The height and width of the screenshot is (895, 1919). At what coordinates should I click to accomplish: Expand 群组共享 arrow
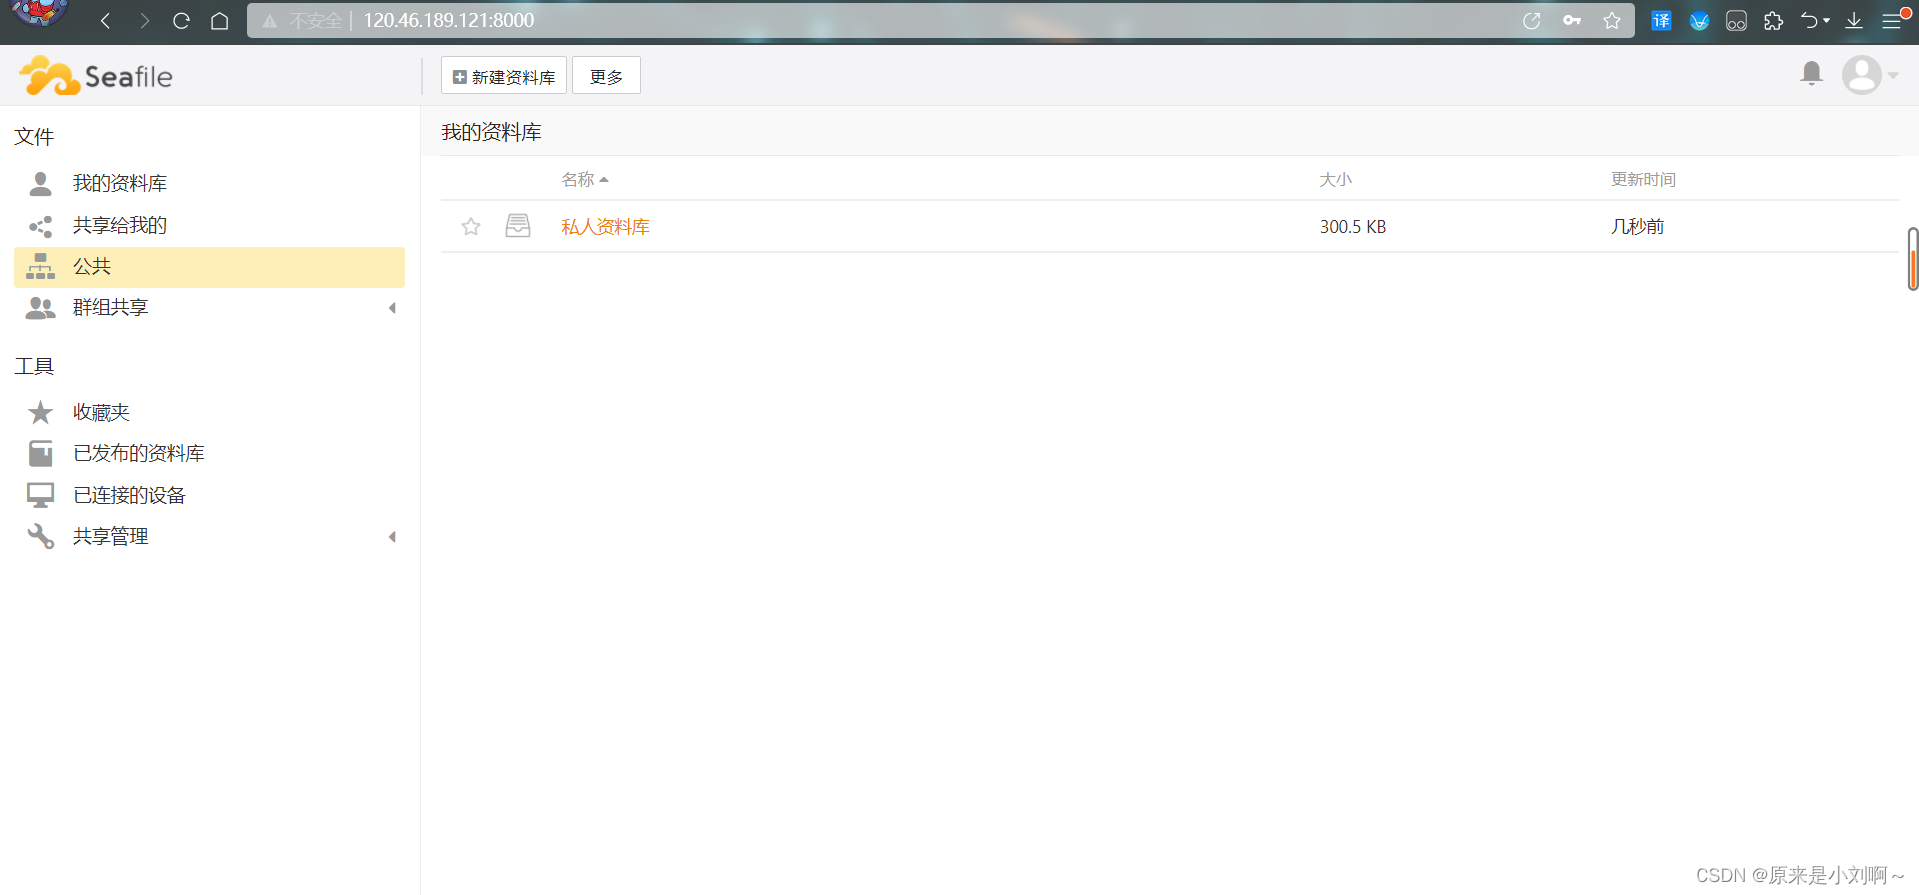[x=392, y=308]
